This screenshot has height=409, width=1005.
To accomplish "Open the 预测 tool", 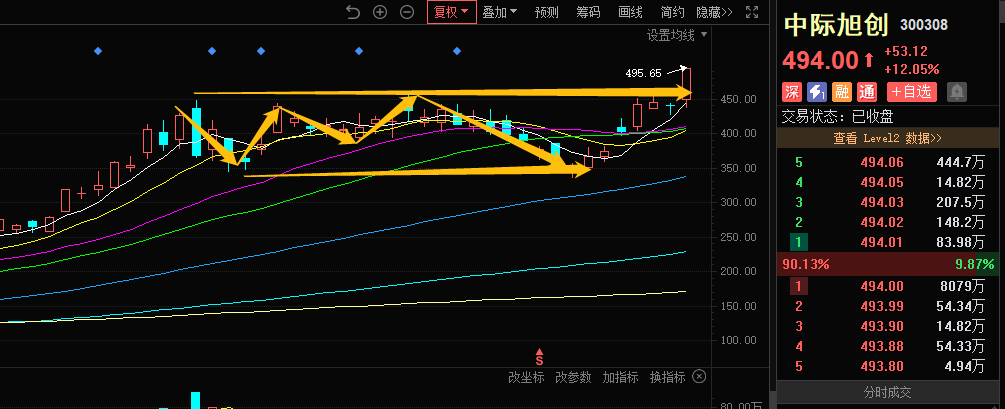I will 547,12.
